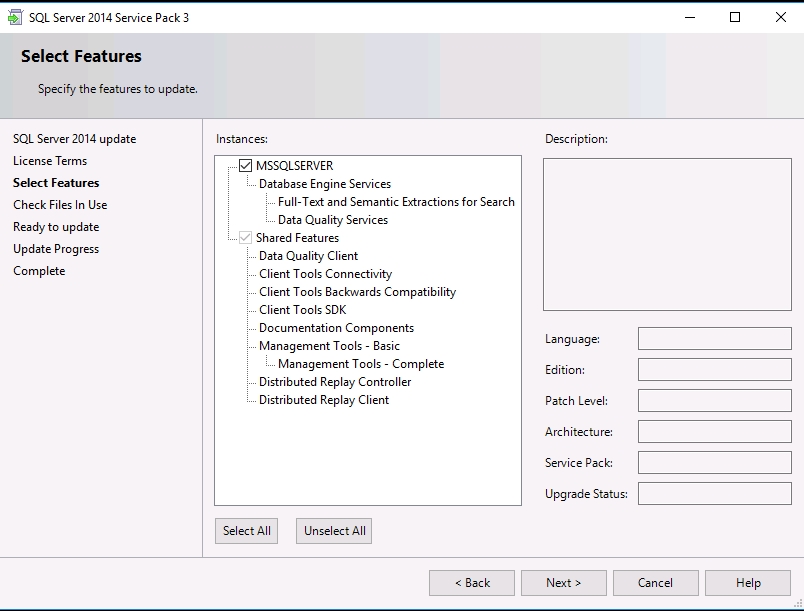Viewport: 804px width, 611px height.
Task: Open Help for this setup page
Action: tap(748, 583)
